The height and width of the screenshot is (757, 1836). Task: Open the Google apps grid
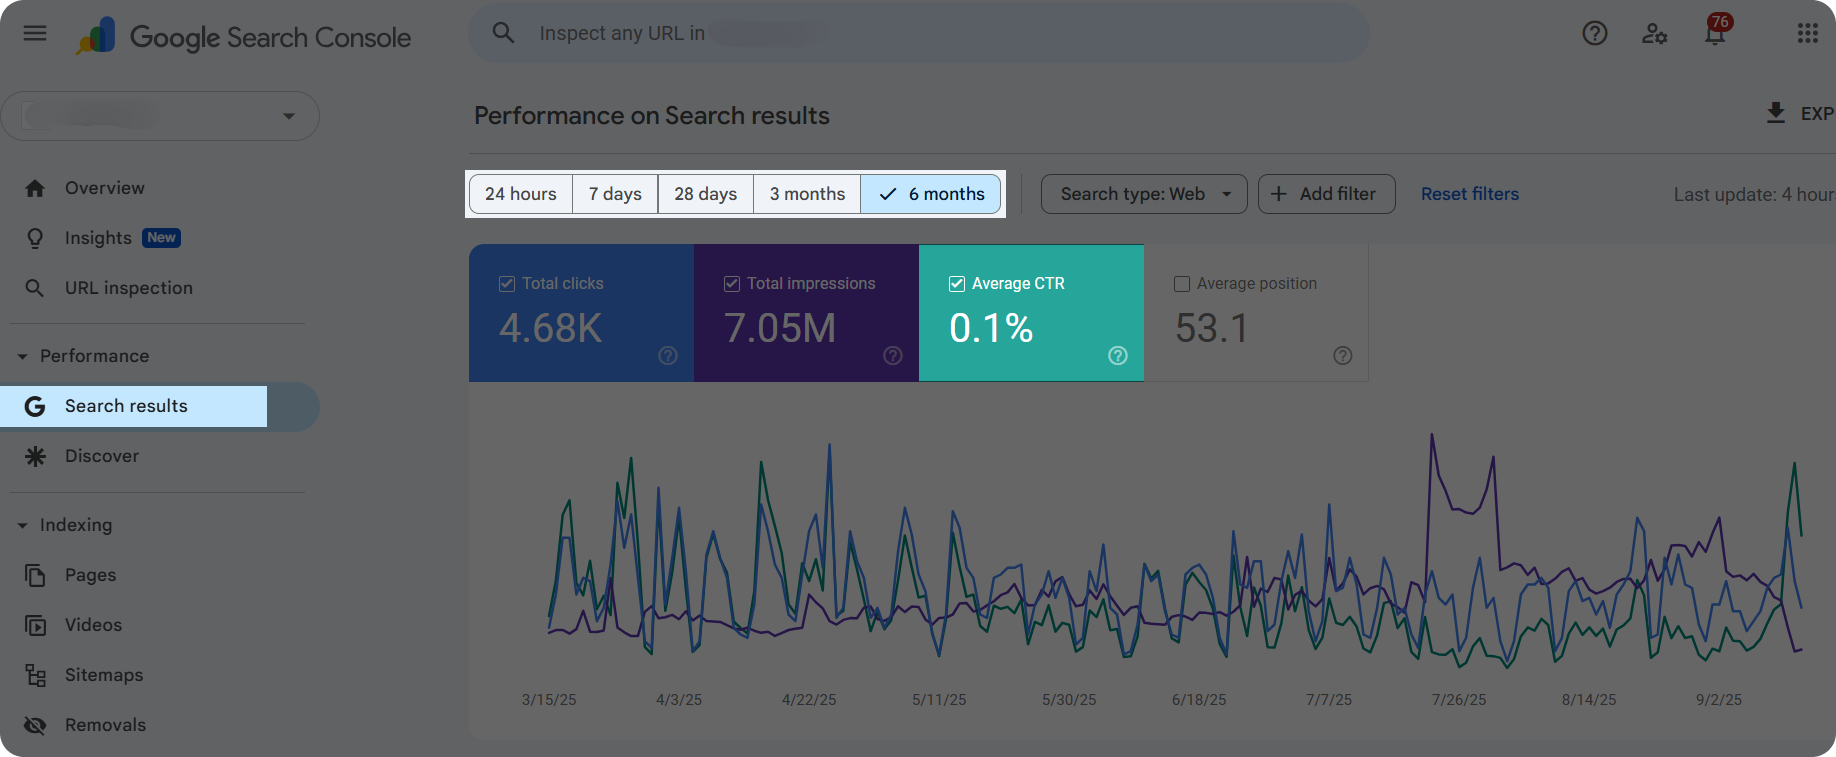[1807, 33]
